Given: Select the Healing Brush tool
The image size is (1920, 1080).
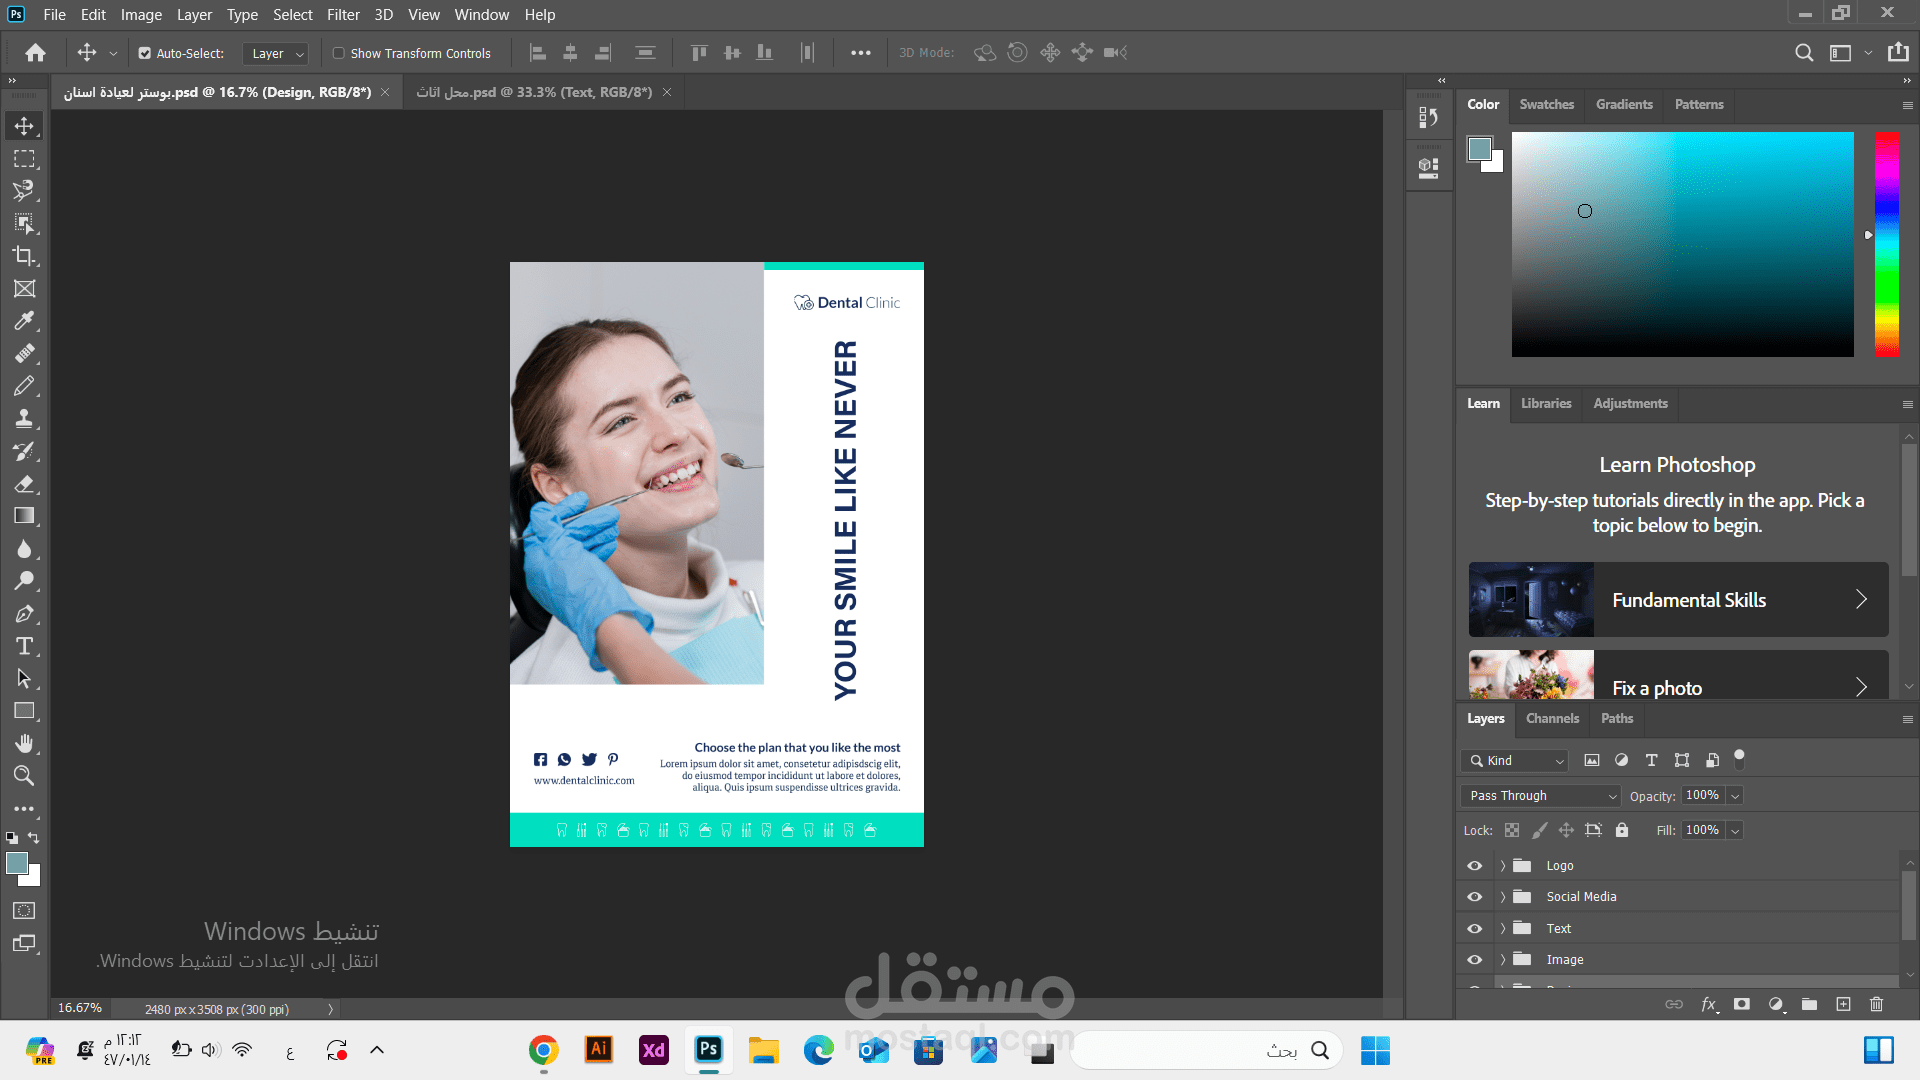Looking at the screenshot, I should [24, 354].
